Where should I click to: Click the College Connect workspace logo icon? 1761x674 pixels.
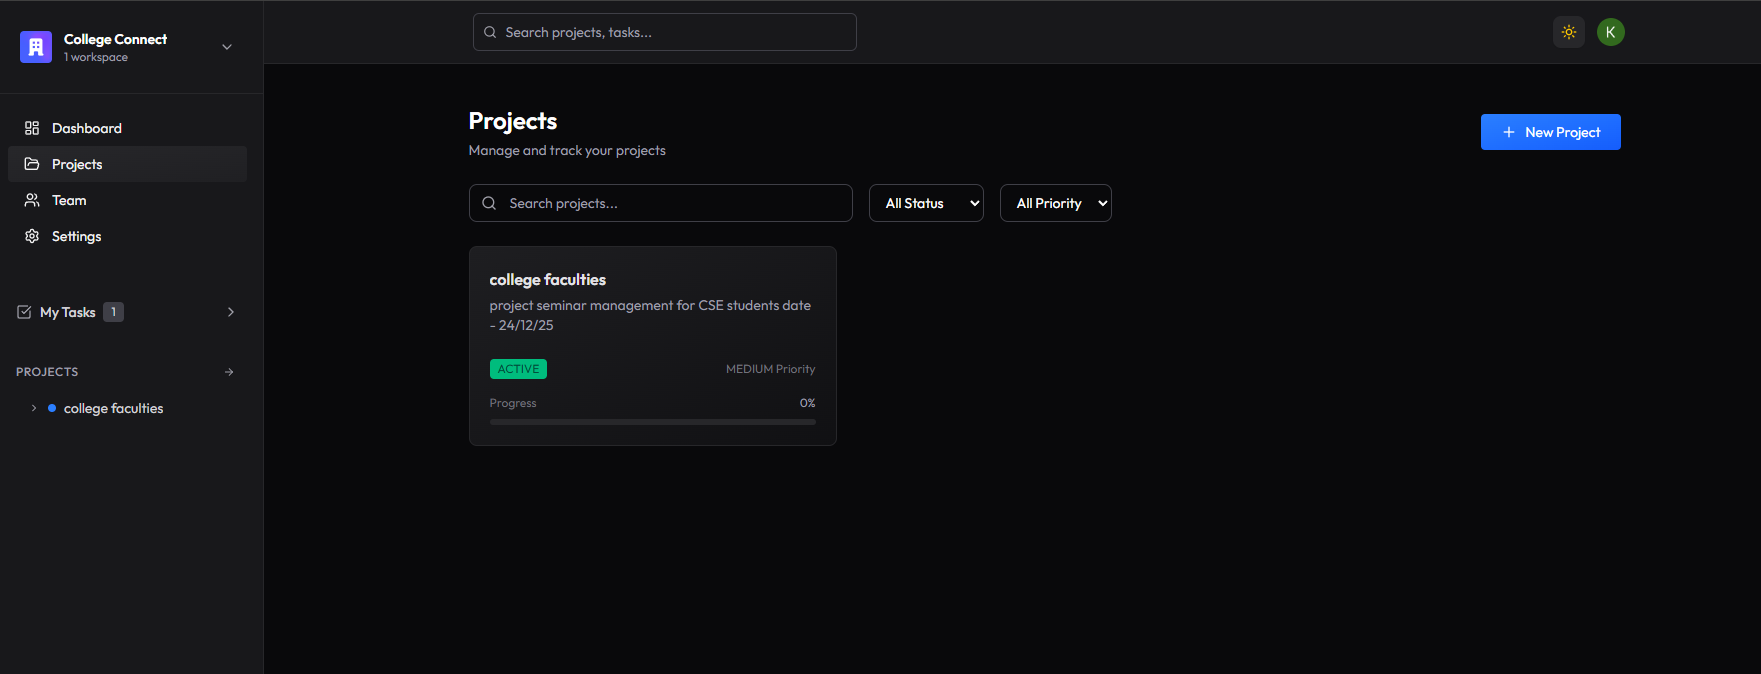click(36, 47)
